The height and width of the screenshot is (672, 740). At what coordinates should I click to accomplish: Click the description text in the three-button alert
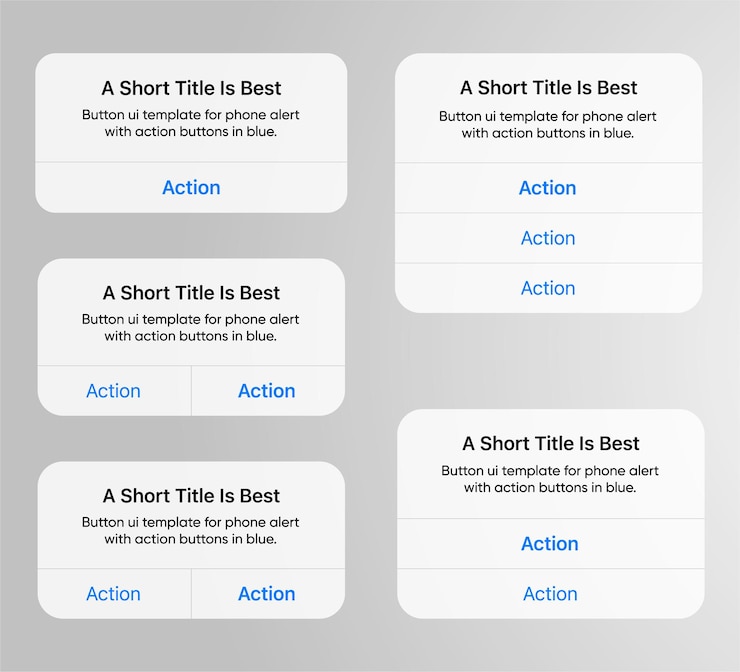point(547,125)
